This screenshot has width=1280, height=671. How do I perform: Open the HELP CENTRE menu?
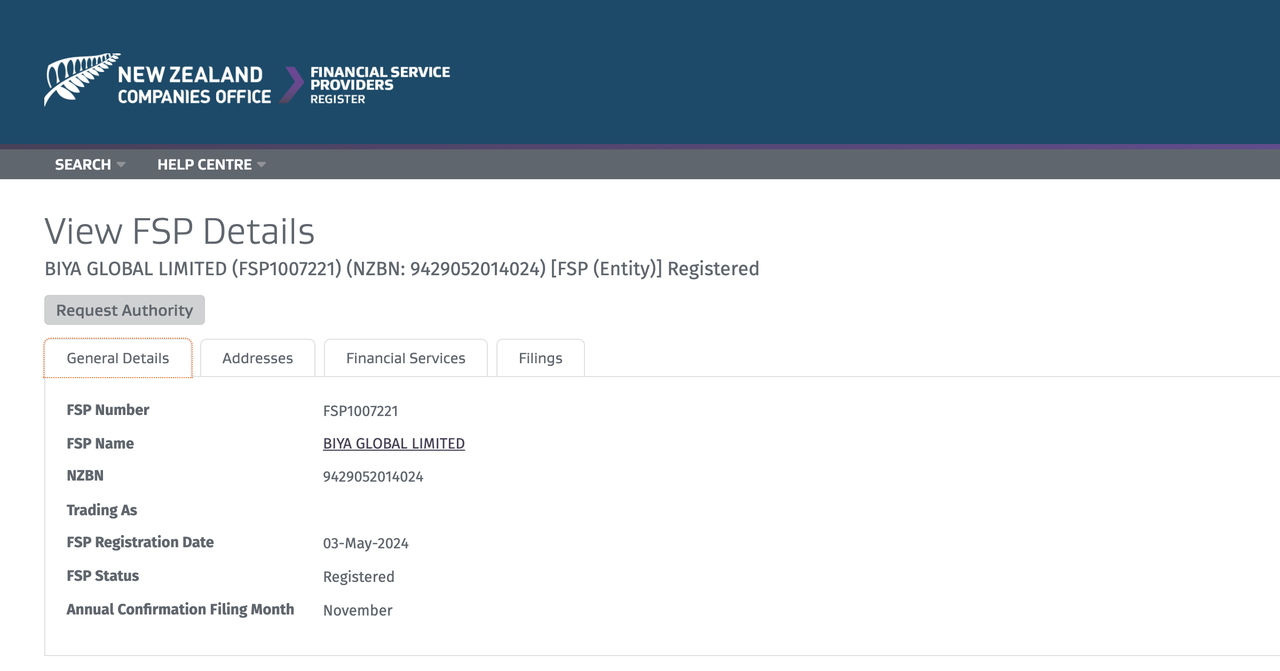[x=204, y=165]
